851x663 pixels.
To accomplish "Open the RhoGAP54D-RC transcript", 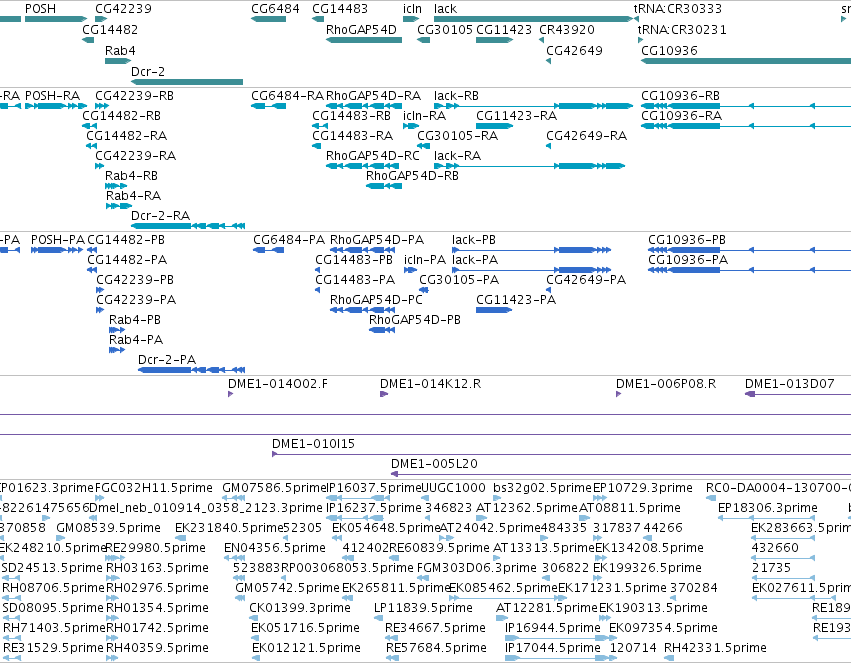I will click(364, 166).
